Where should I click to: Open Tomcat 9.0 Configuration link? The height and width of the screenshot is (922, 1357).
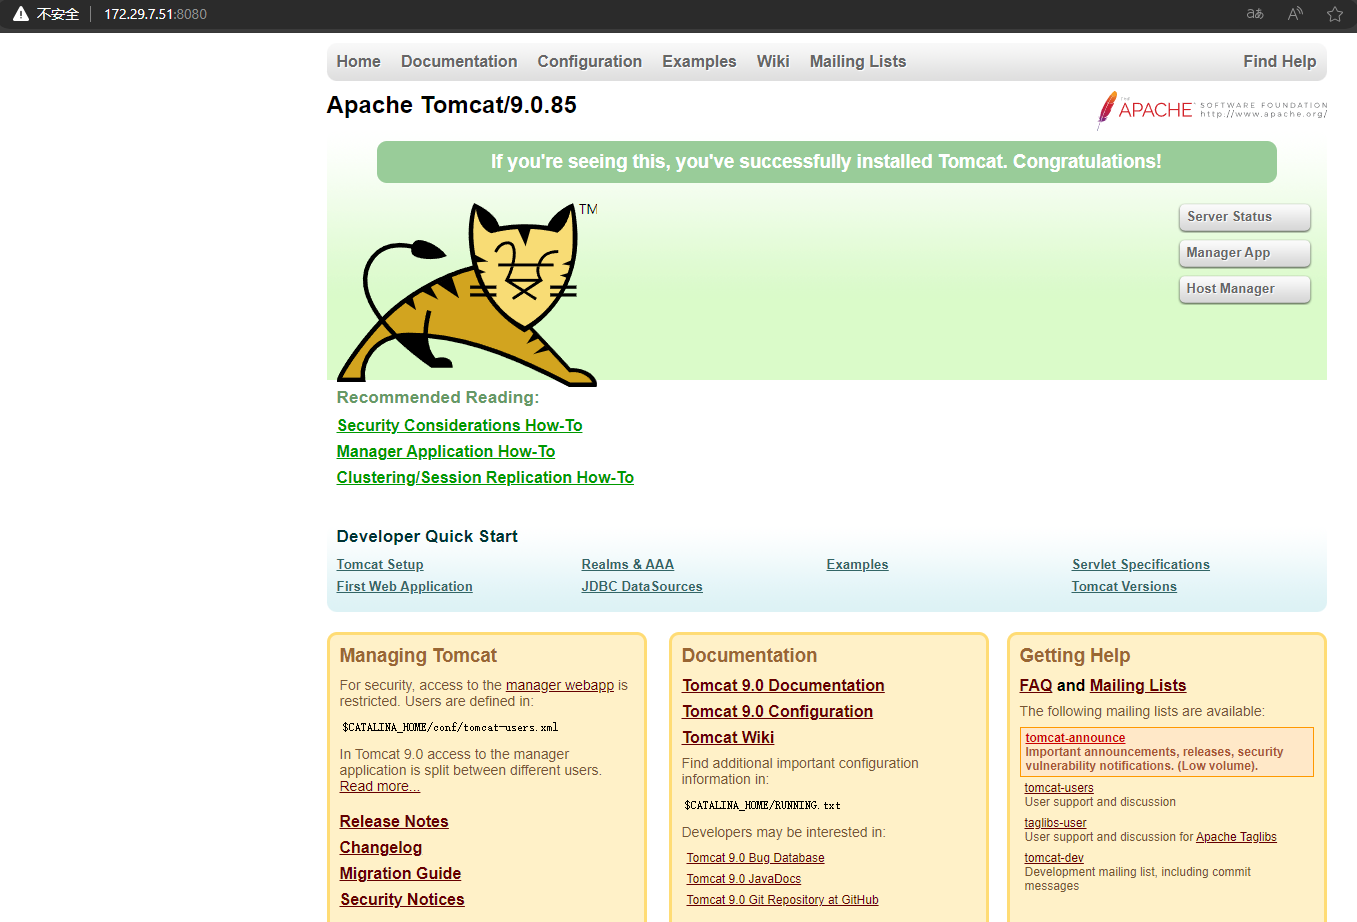(x=777, y=712)
